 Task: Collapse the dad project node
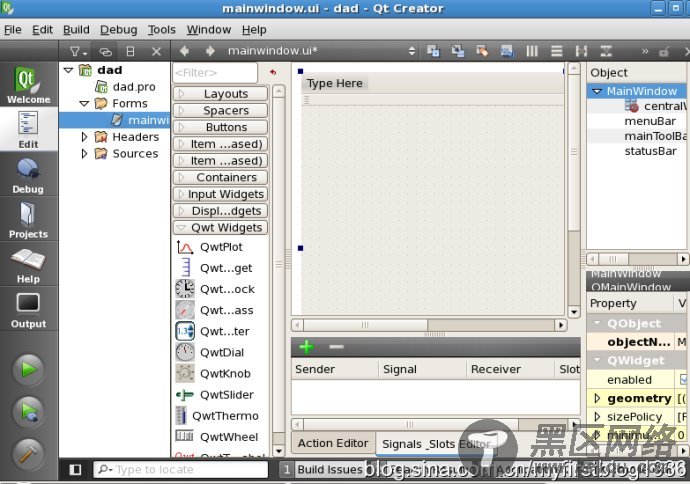pyautogui.click(x=68, y=70)
